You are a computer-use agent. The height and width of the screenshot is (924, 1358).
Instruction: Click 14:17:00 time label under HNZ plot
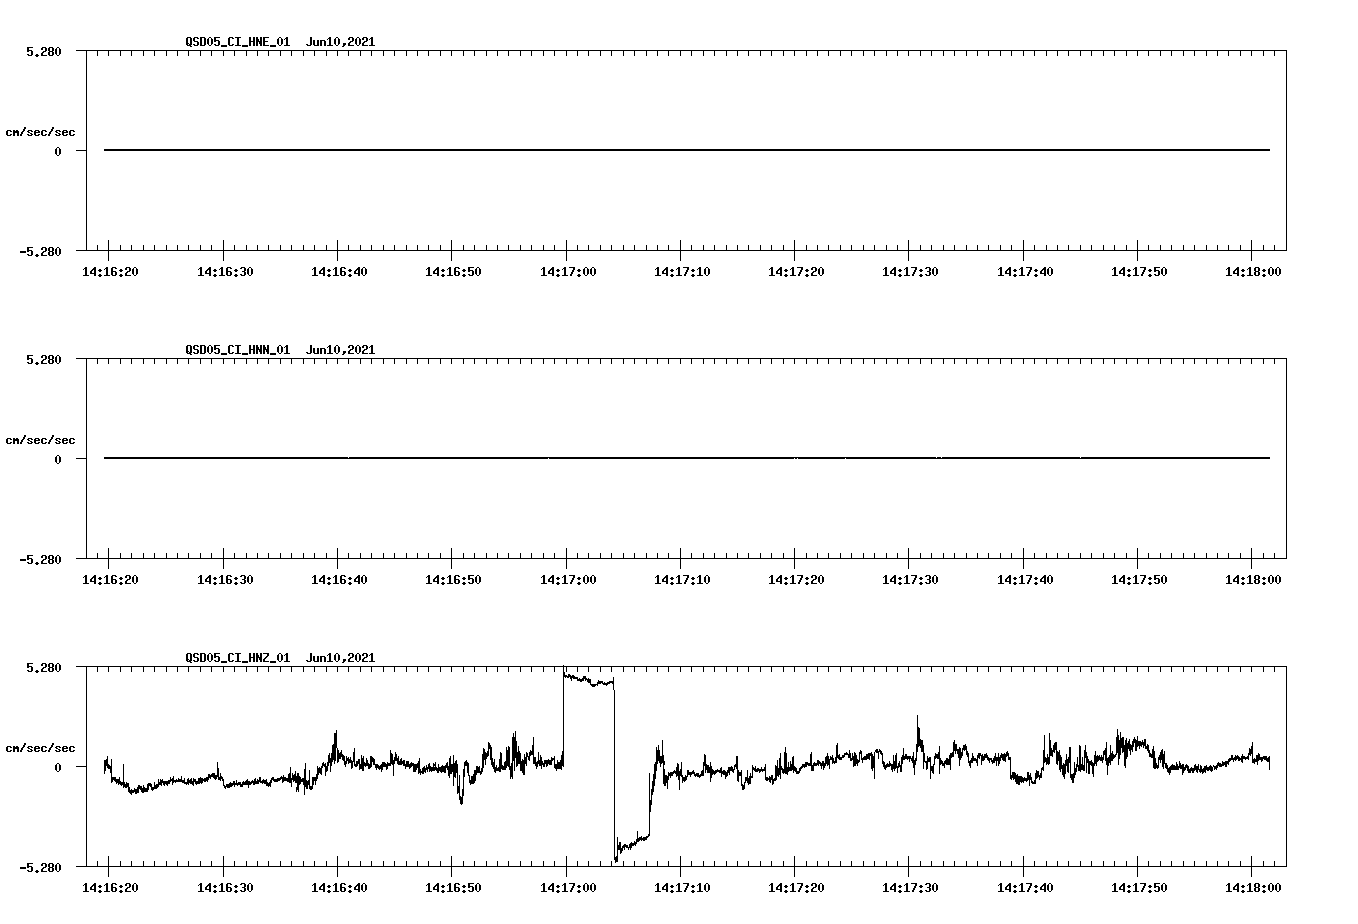[x=567, y=887]
